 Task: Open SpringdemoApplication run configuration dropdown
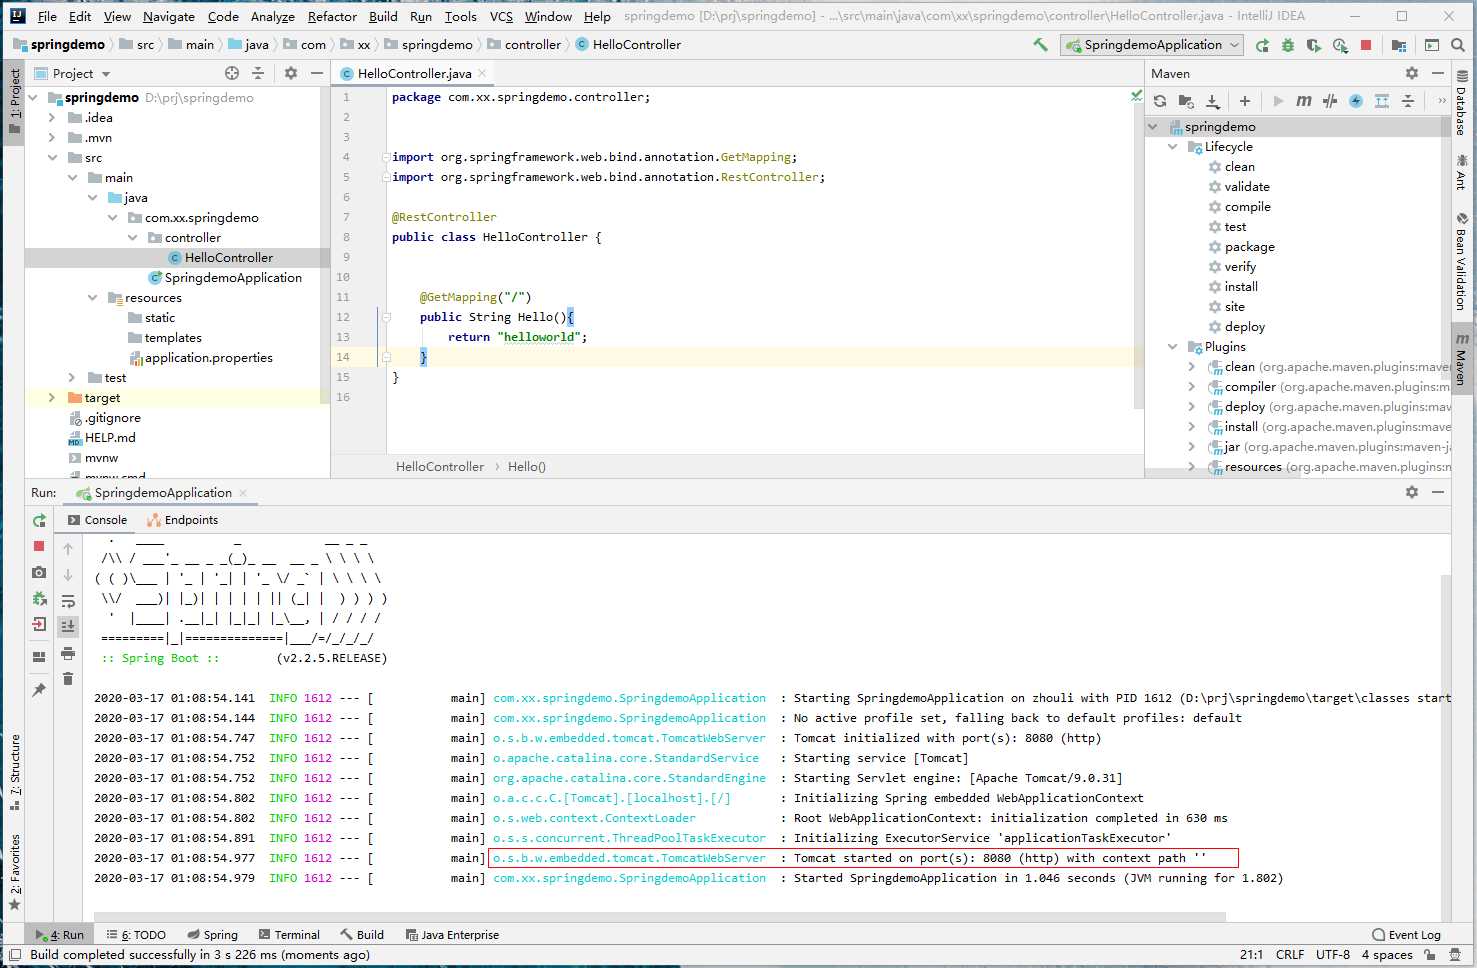(1152, 45)
